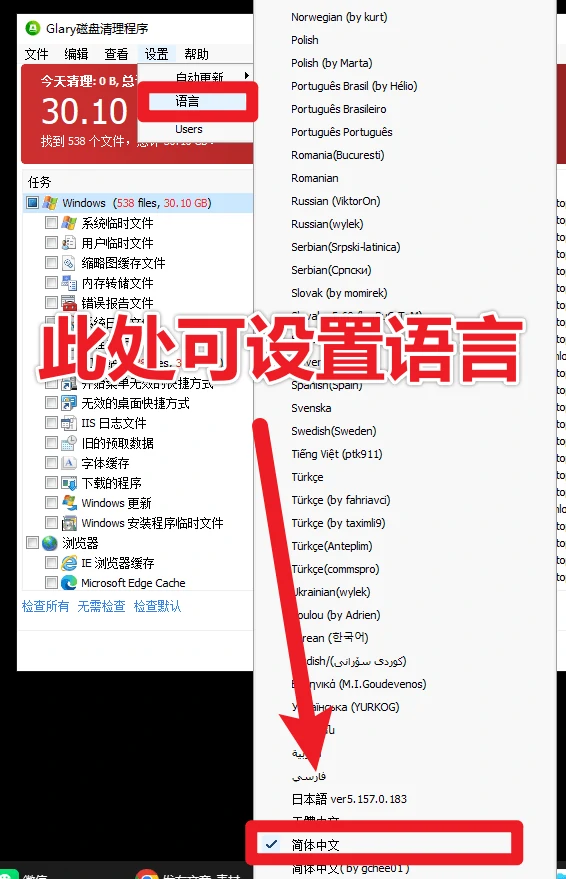The image size is (566, 879).
Task: Open the 设置 menu in menu bar
Action: pos(156,54)
